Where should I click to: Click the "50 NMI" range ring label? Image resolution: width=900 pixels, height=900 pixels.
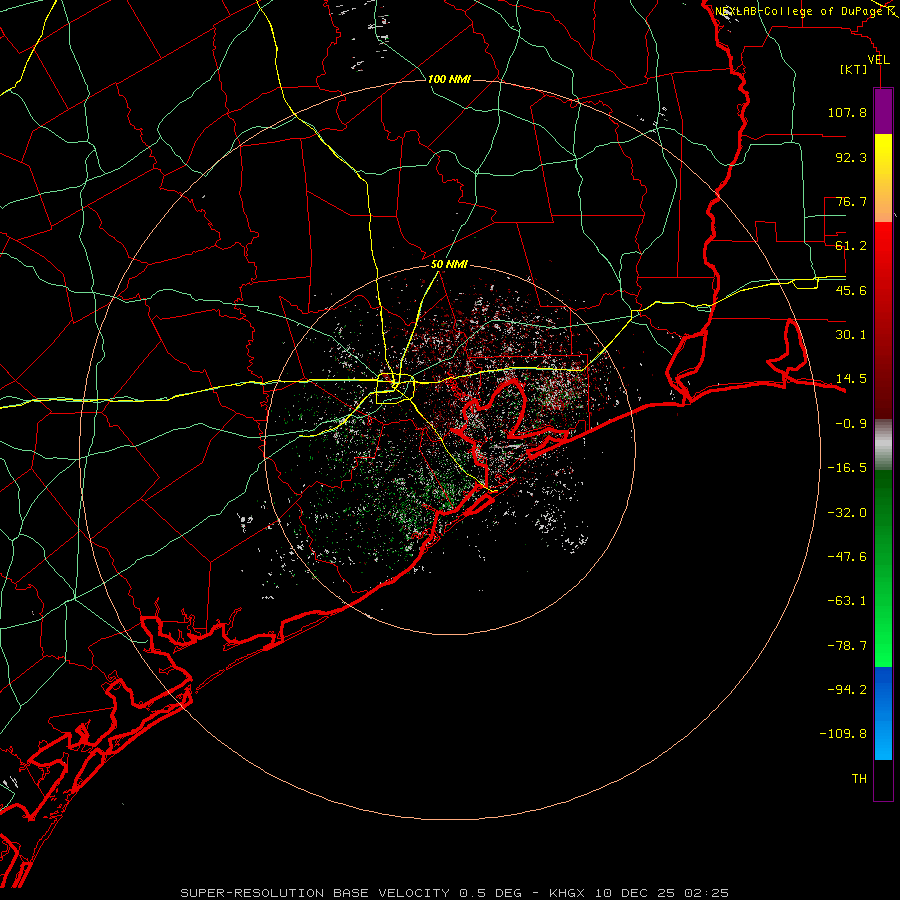click(x=449, y=264)
